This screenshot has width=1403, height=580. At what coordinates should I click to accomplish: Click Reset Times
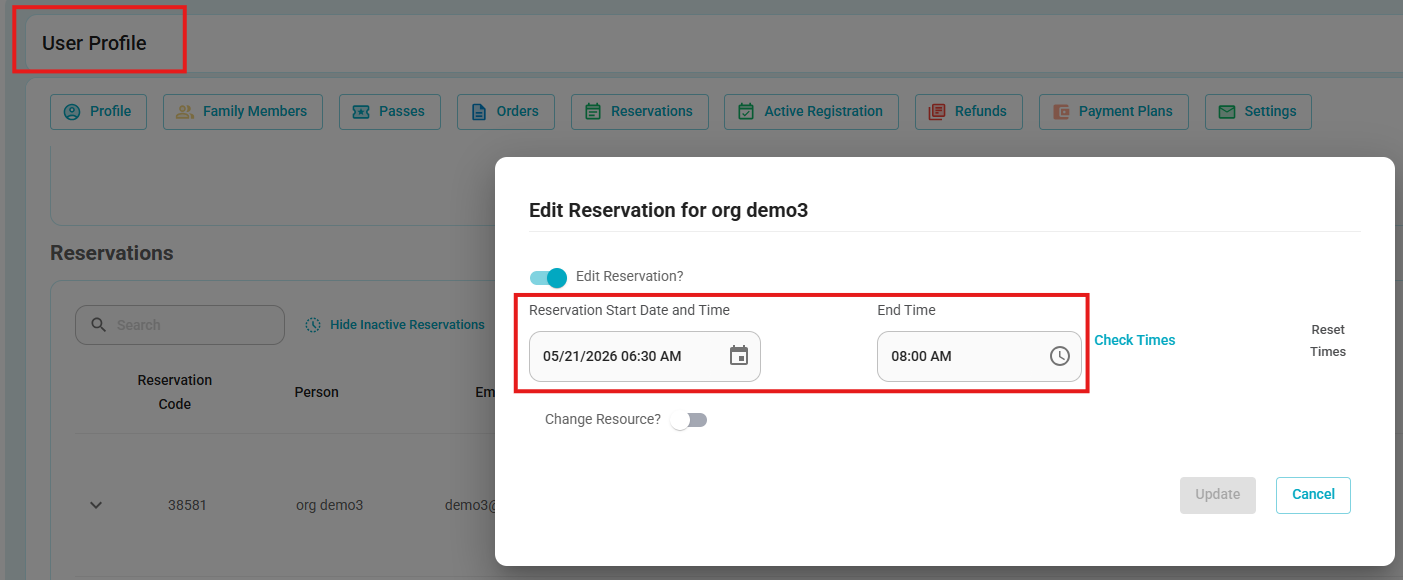coord(1328,340)
